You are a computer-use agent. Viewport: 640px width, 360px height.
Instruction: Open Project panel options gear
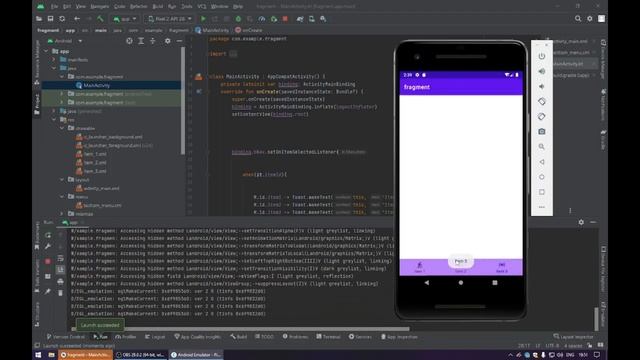tap(167, 41)
